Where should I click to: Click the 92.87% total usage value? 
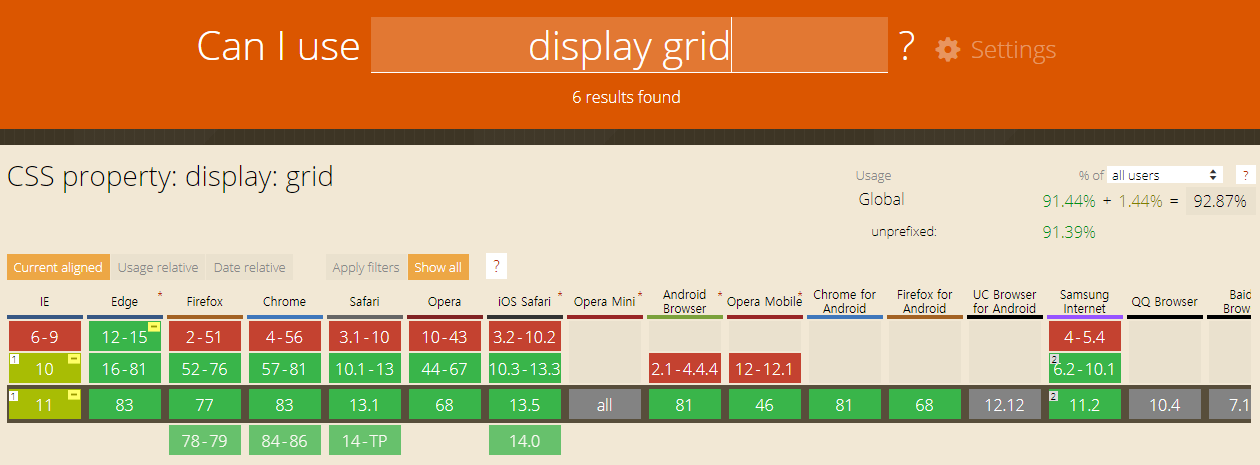pos(1219,201)
